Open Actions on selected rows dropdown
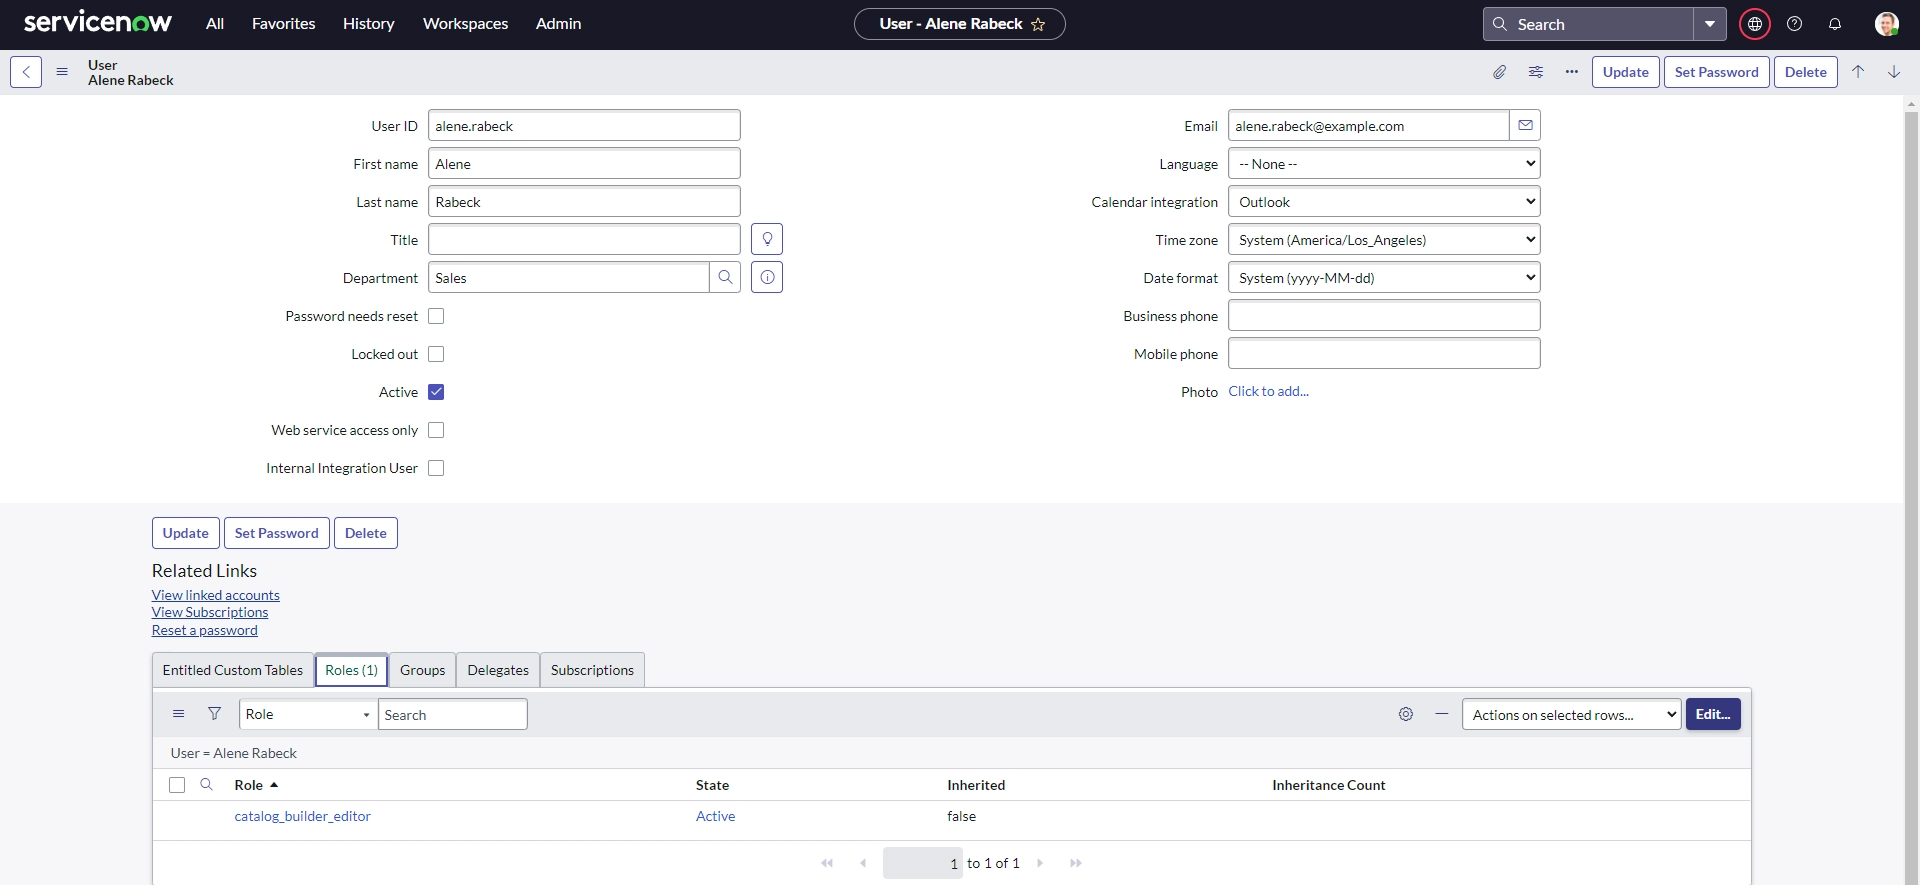The height and width of the screenshot is (885, 1920). pos(1571,715)
